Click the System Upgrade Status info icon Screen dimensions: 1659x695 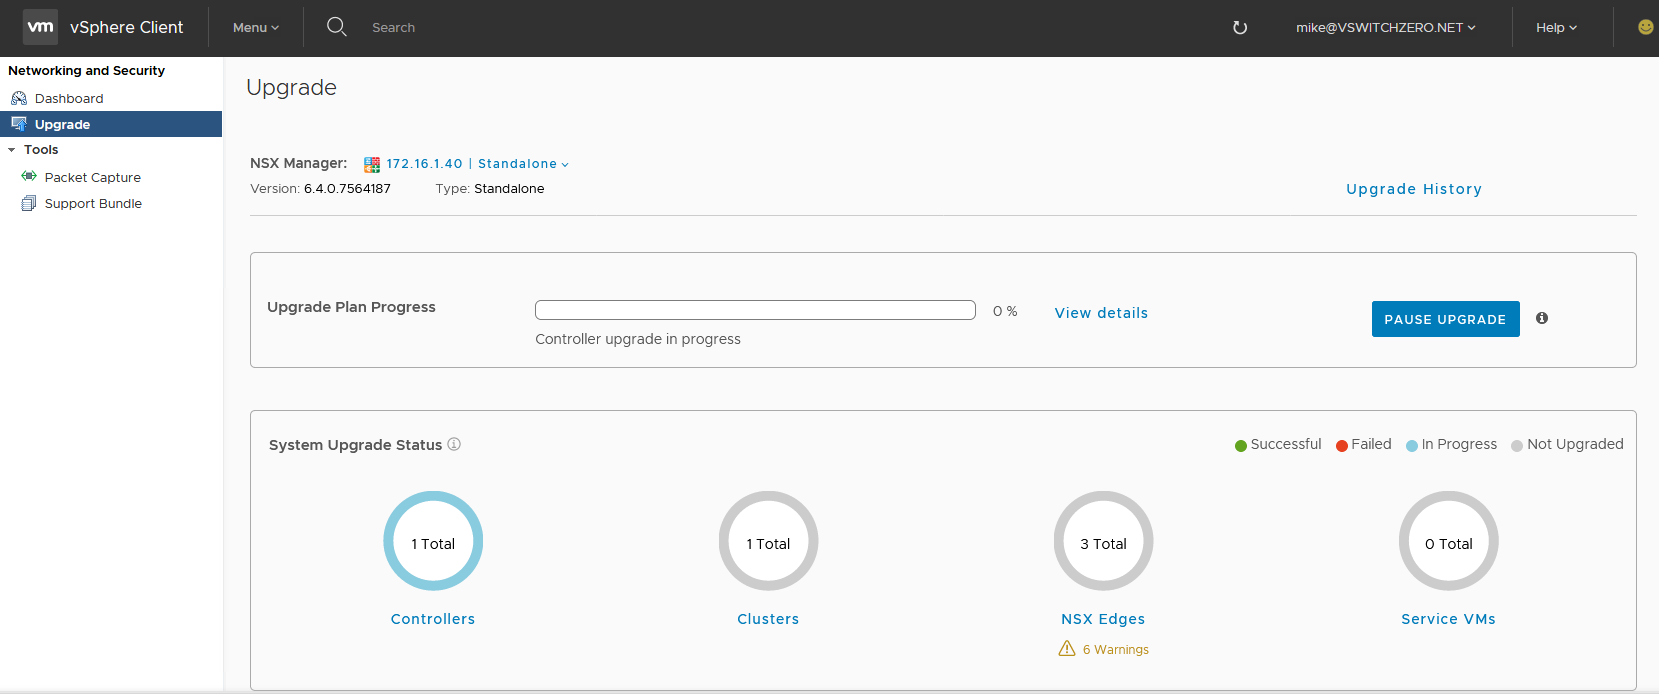(x=454, y=444)
